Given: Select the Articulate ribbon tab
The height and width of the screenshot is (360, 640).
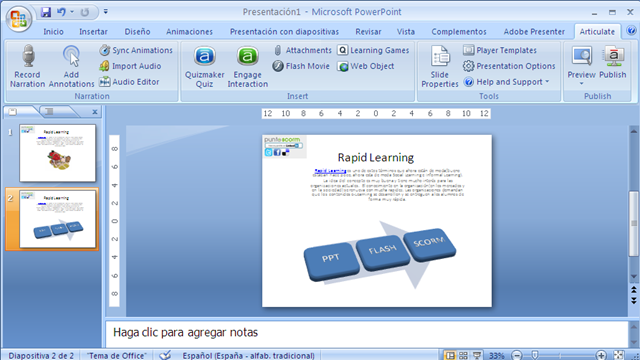Looking at the screenshot, I should [x=597, y=31].
